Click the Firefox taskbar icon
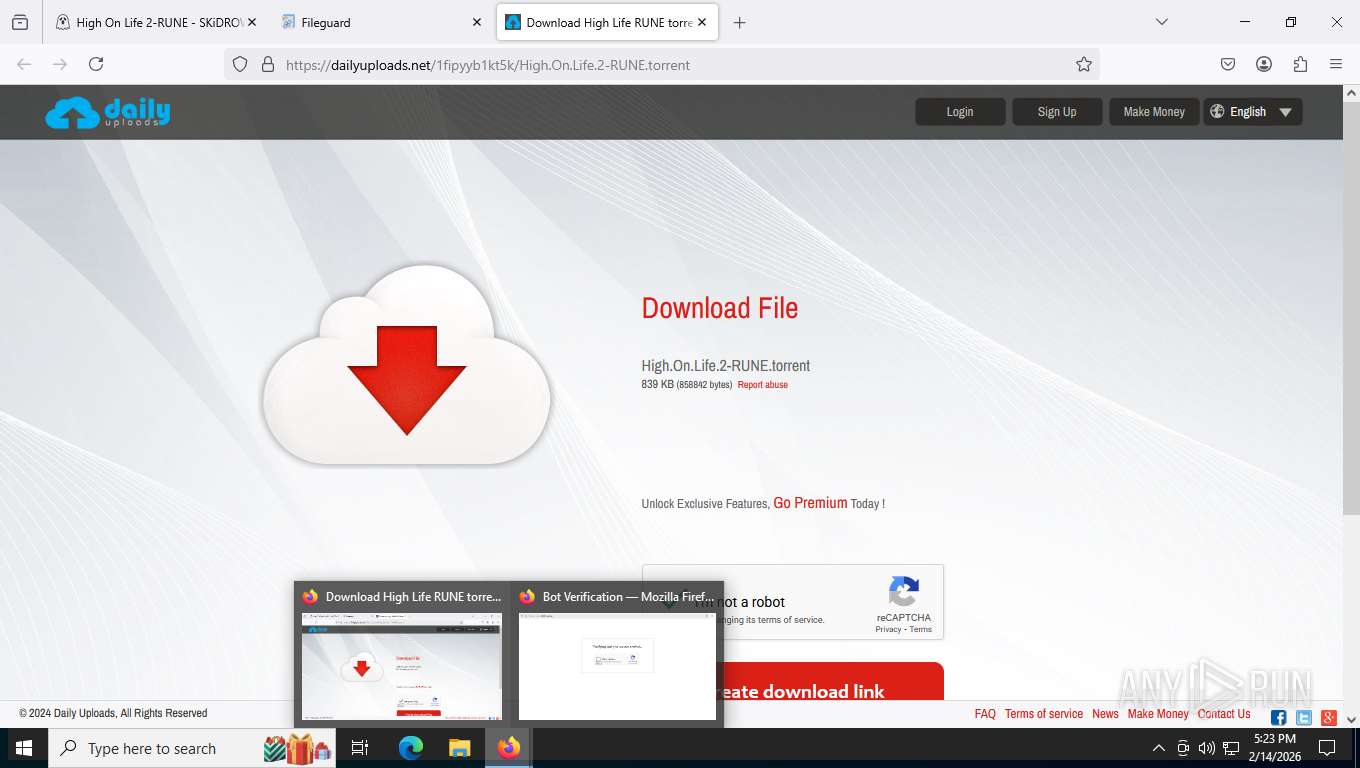Viewport: 1360px width, 768px height. click(509, 748)
